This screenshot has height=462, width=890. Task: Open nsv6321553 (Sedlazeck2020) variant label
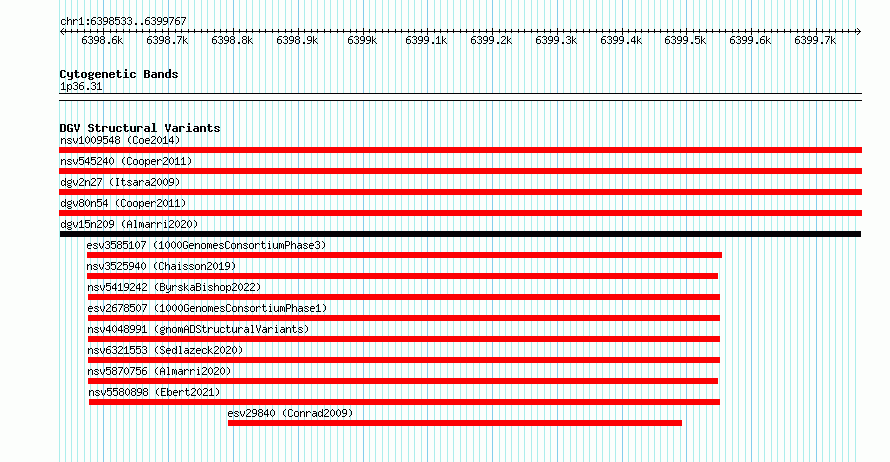[x=165, y=350]
